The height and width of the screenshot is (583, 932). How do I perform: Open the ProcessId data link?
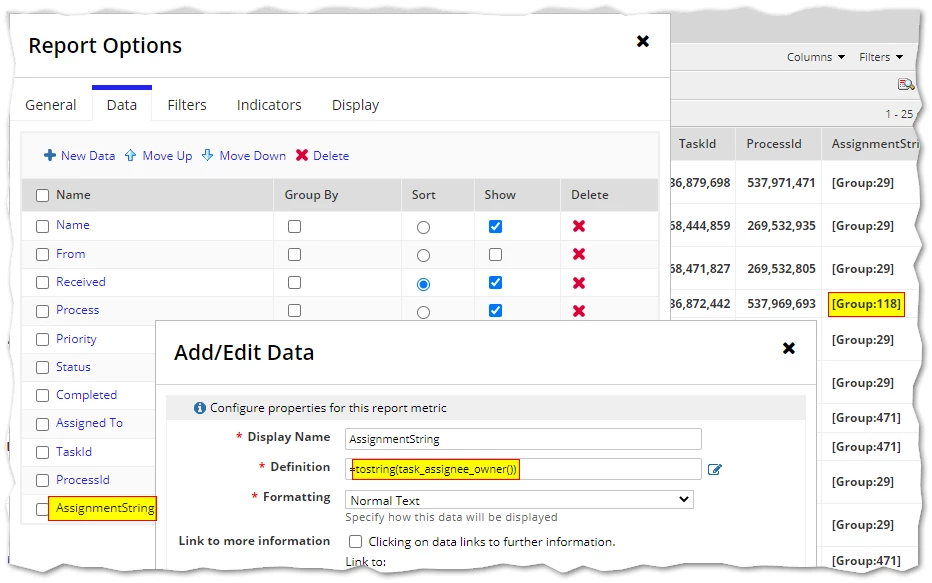[83, 480]
